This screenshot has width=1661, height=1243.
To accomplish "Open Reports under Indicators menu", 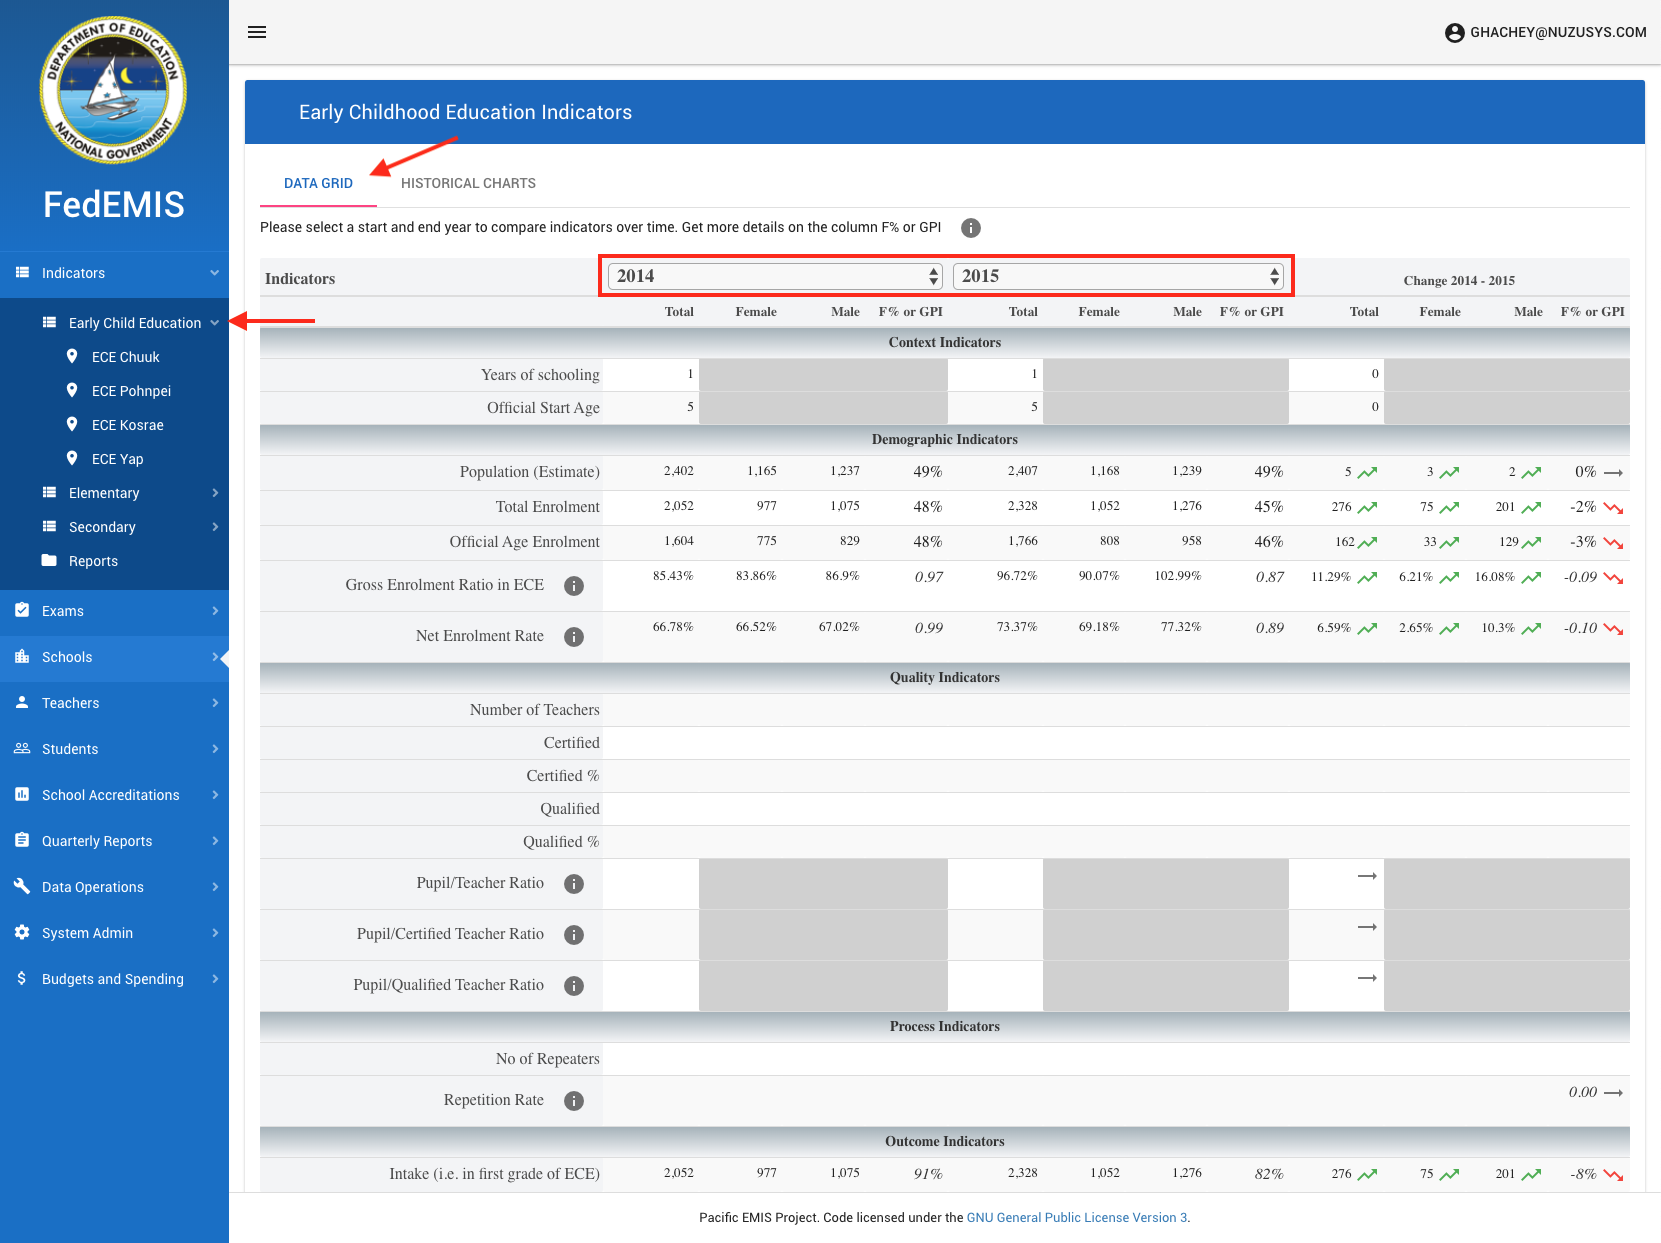I will tap(93, 561).
